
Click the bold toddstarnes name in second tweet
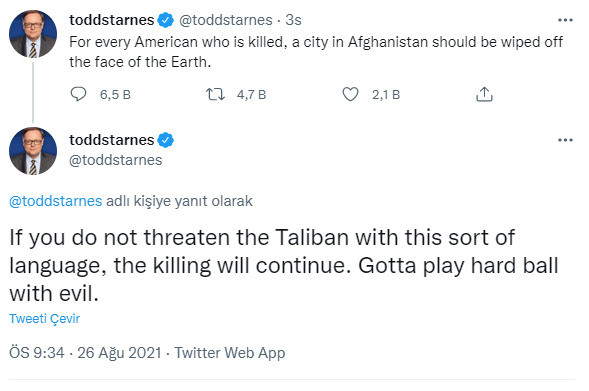pyautogui.click(x=112, y=140)
